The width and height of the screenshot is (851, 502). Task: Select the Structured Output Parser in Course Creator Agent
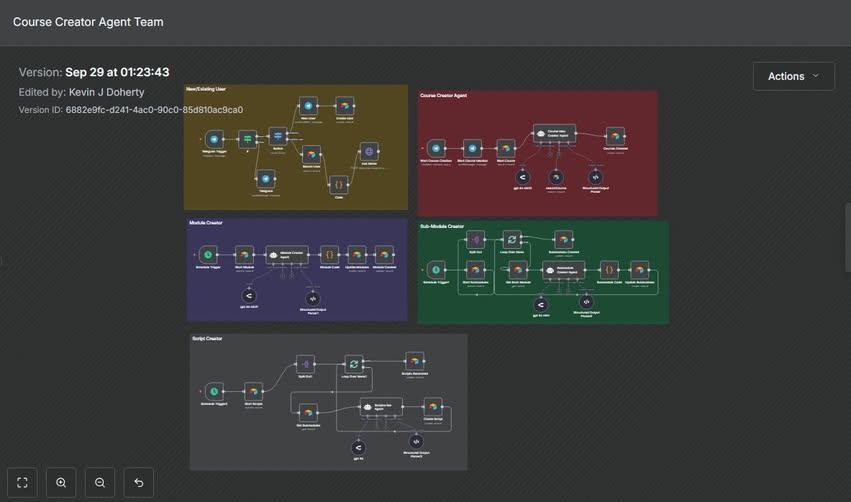(x=595, y=177)
